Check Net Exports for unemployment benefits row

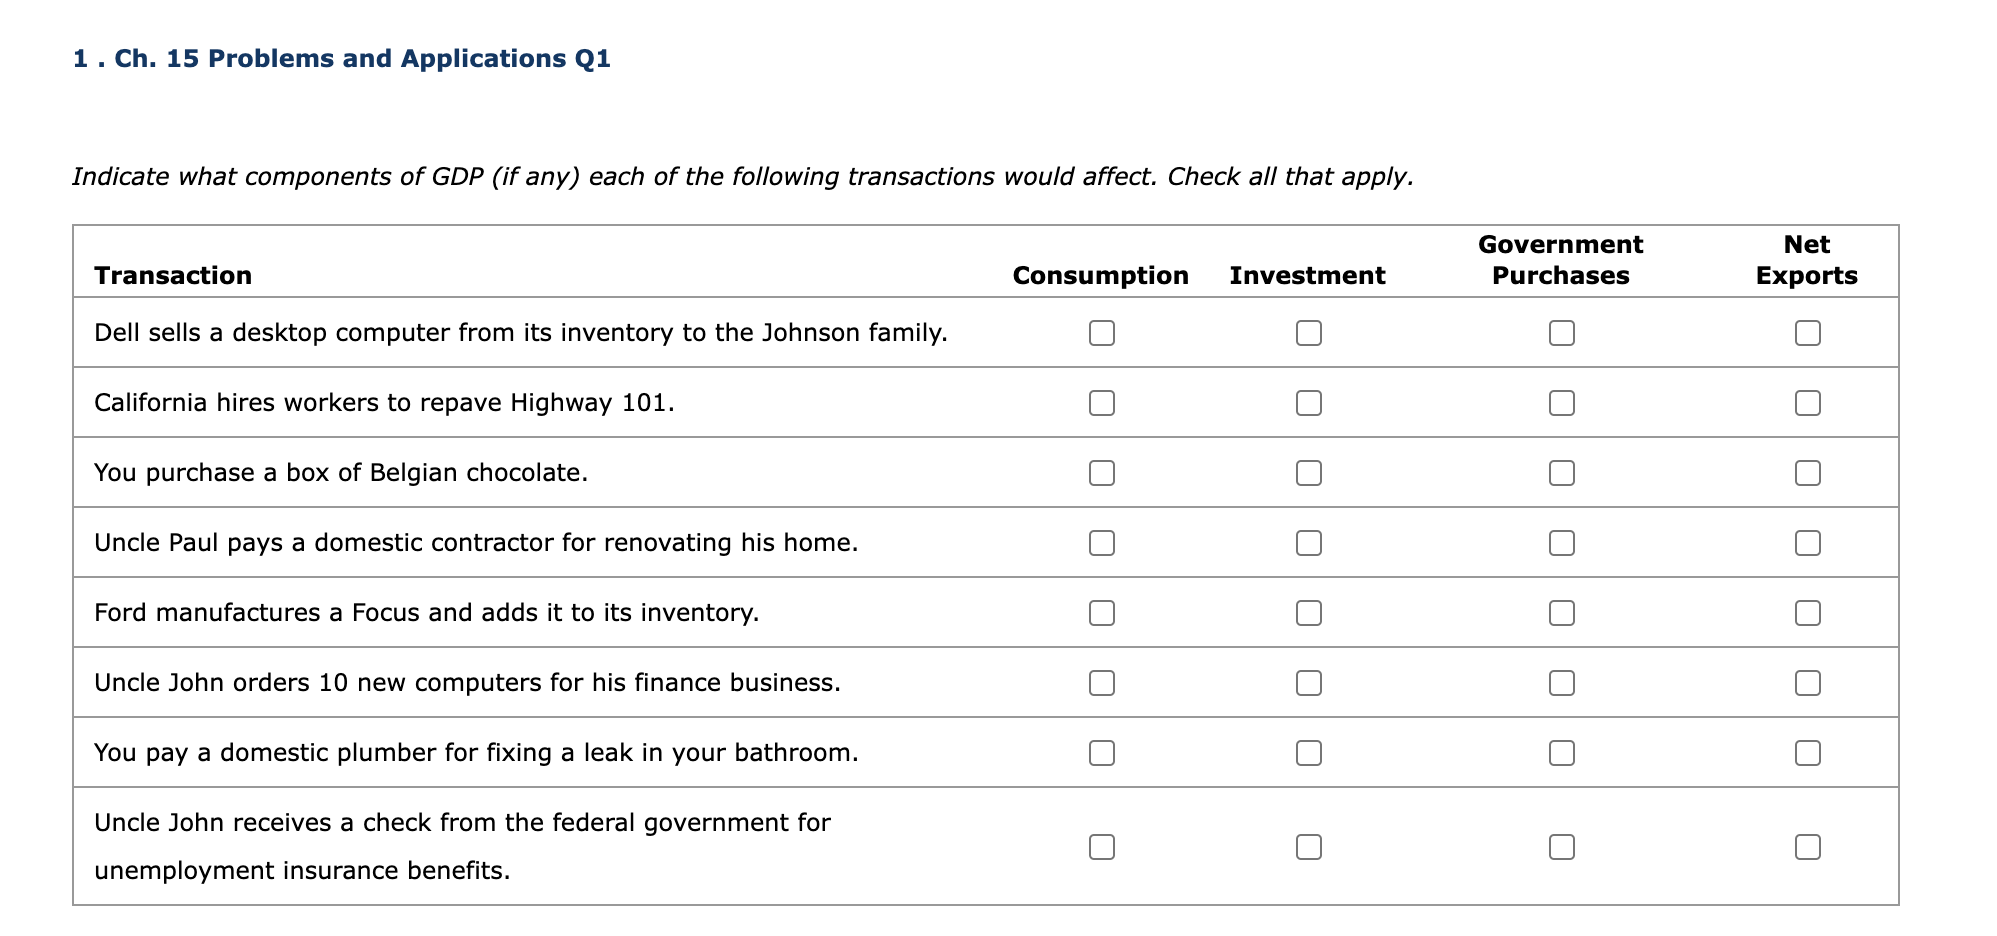pos(1807,847)
